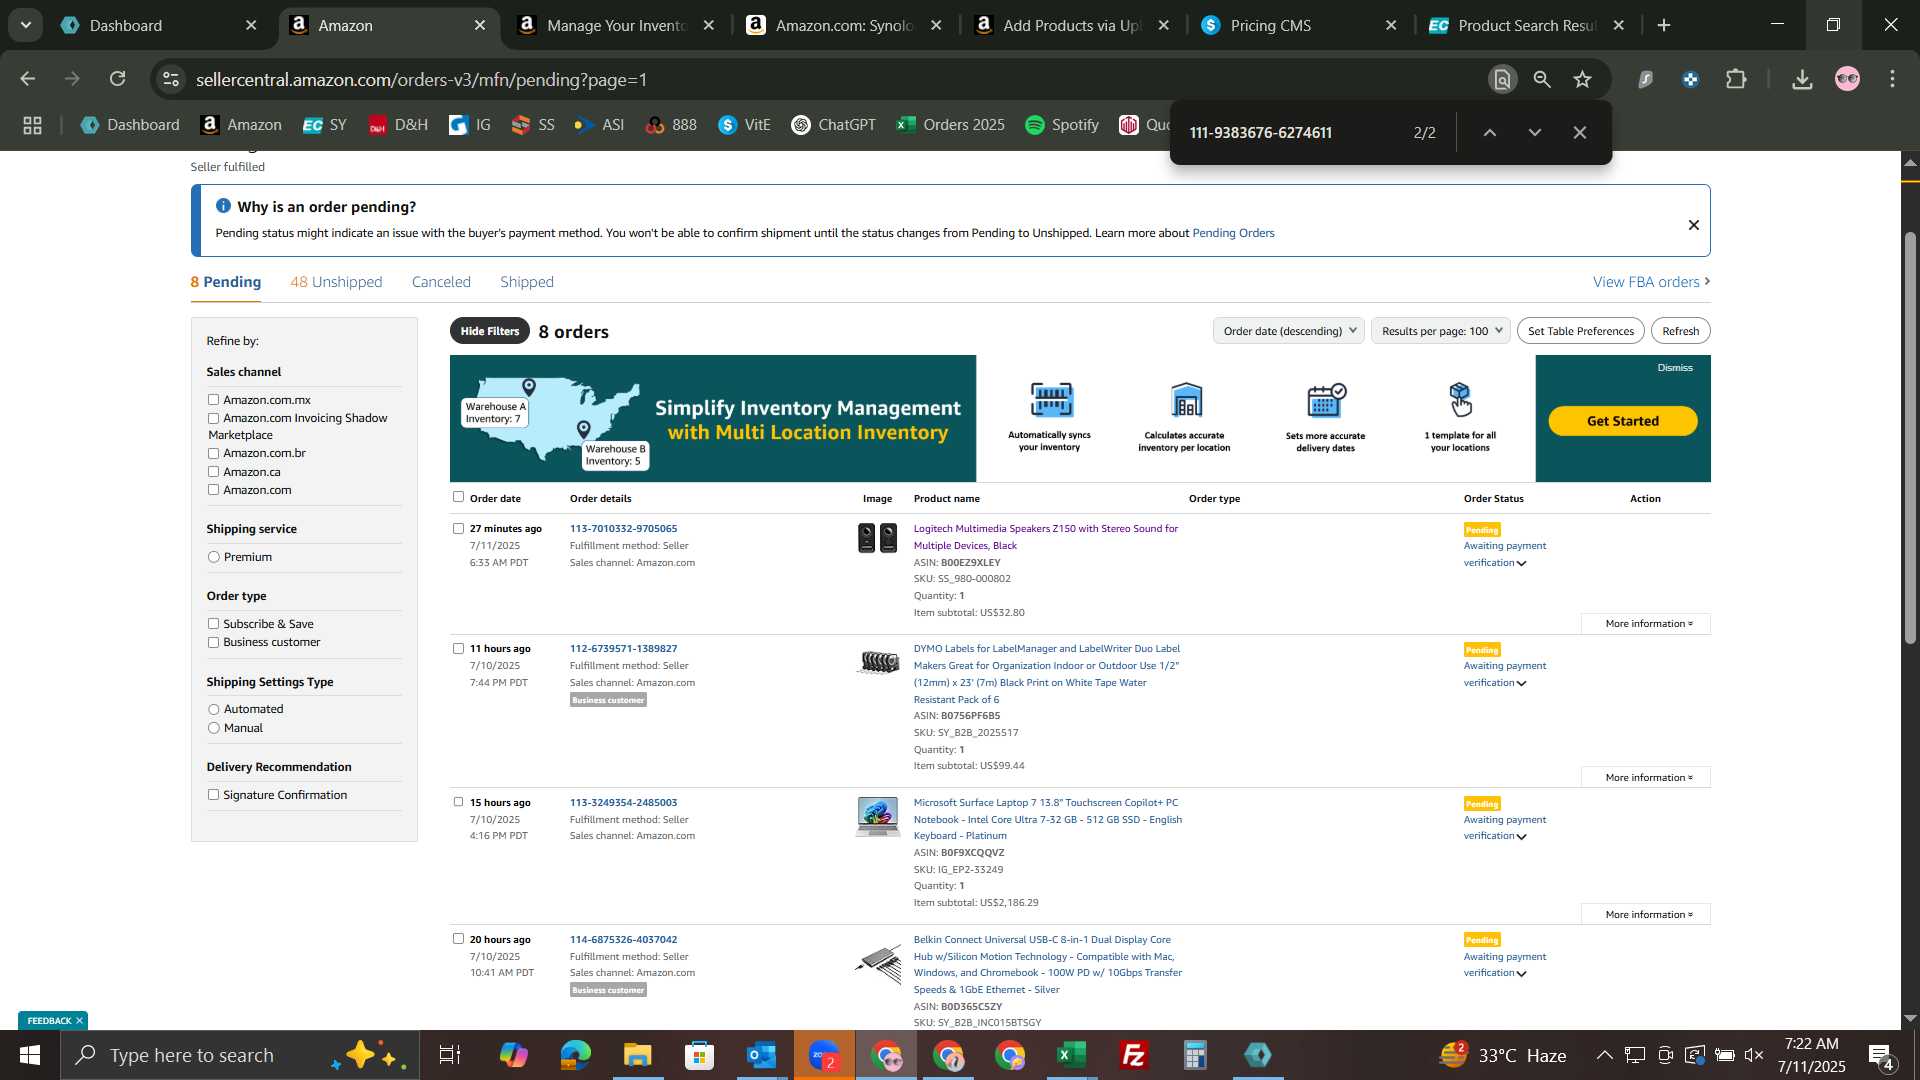The image size is (1920, 1080).
Task: Jump to previous find-in-page match
Action: [1489, 132]
